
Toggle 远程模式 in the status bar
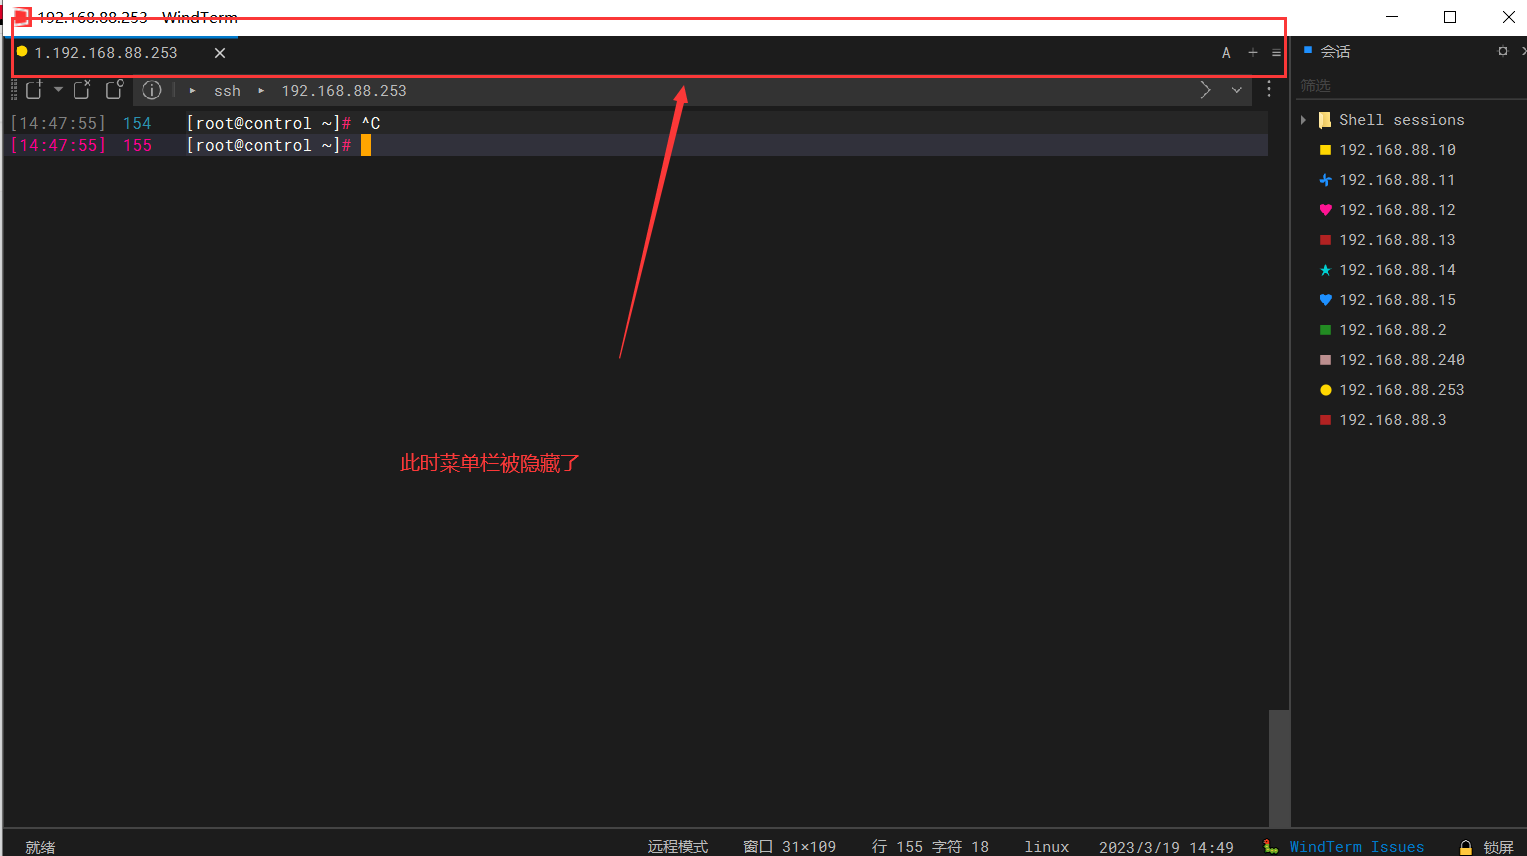677,846
